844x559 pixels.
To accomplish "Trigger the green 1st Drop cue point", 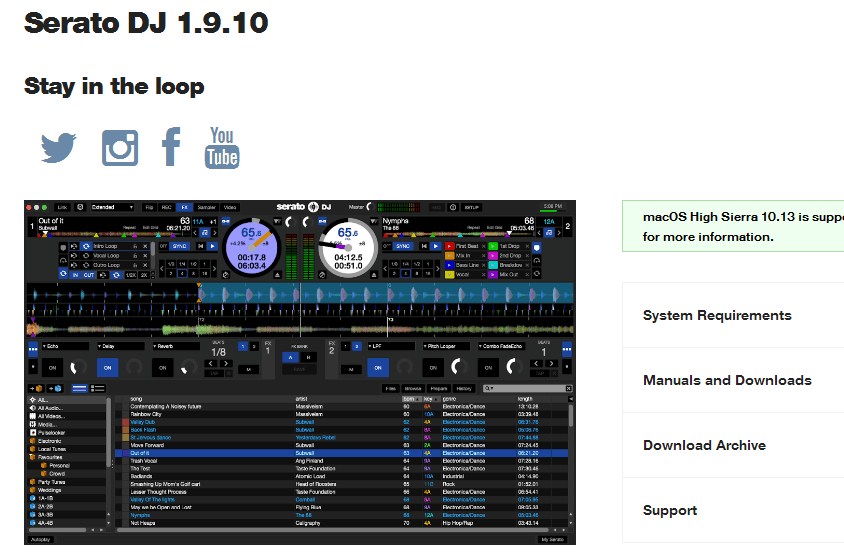I will (493, 246).
